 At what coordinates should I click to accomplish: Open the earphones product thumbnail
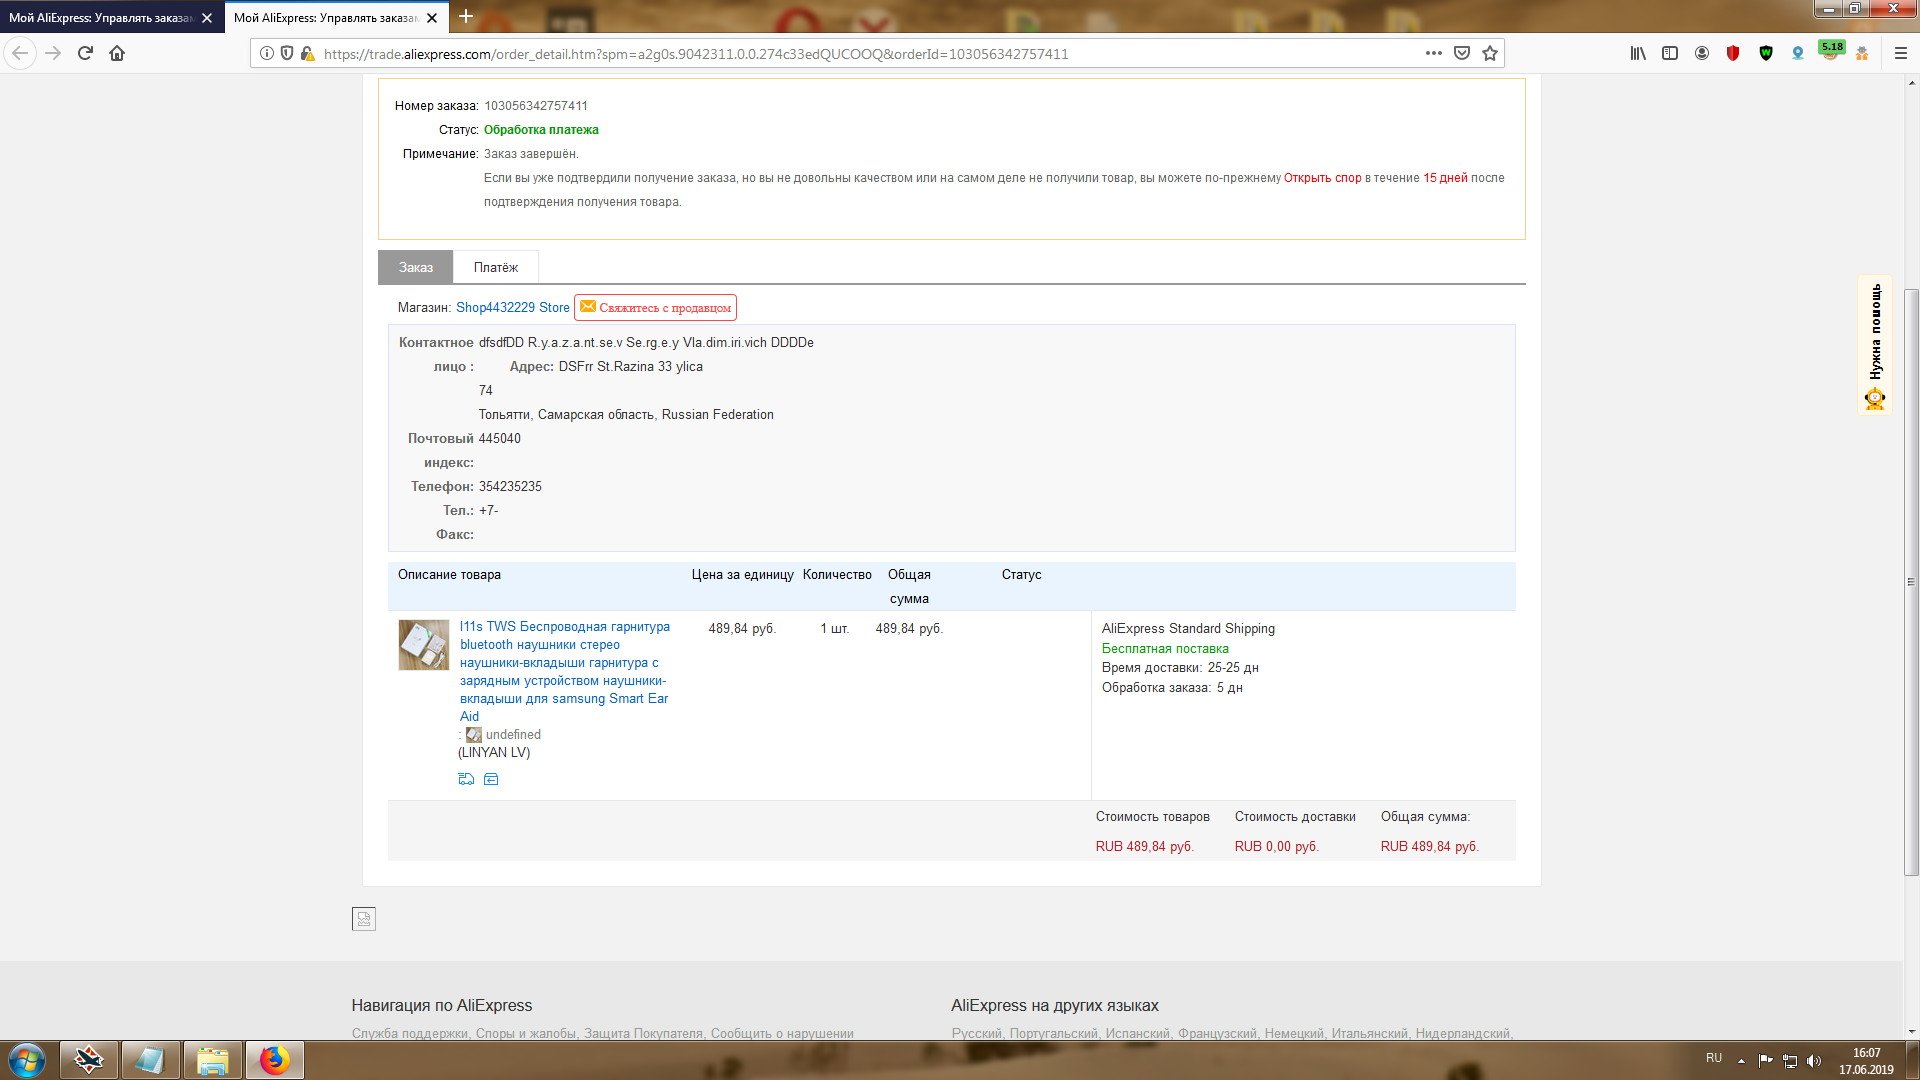424,645
